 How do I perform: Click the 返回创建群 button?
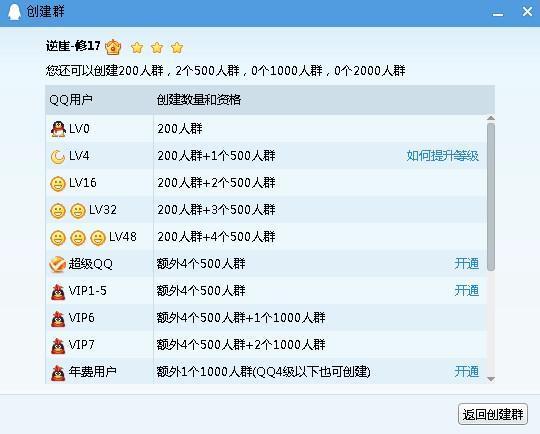pyautogui.click(x=493, y=414)
